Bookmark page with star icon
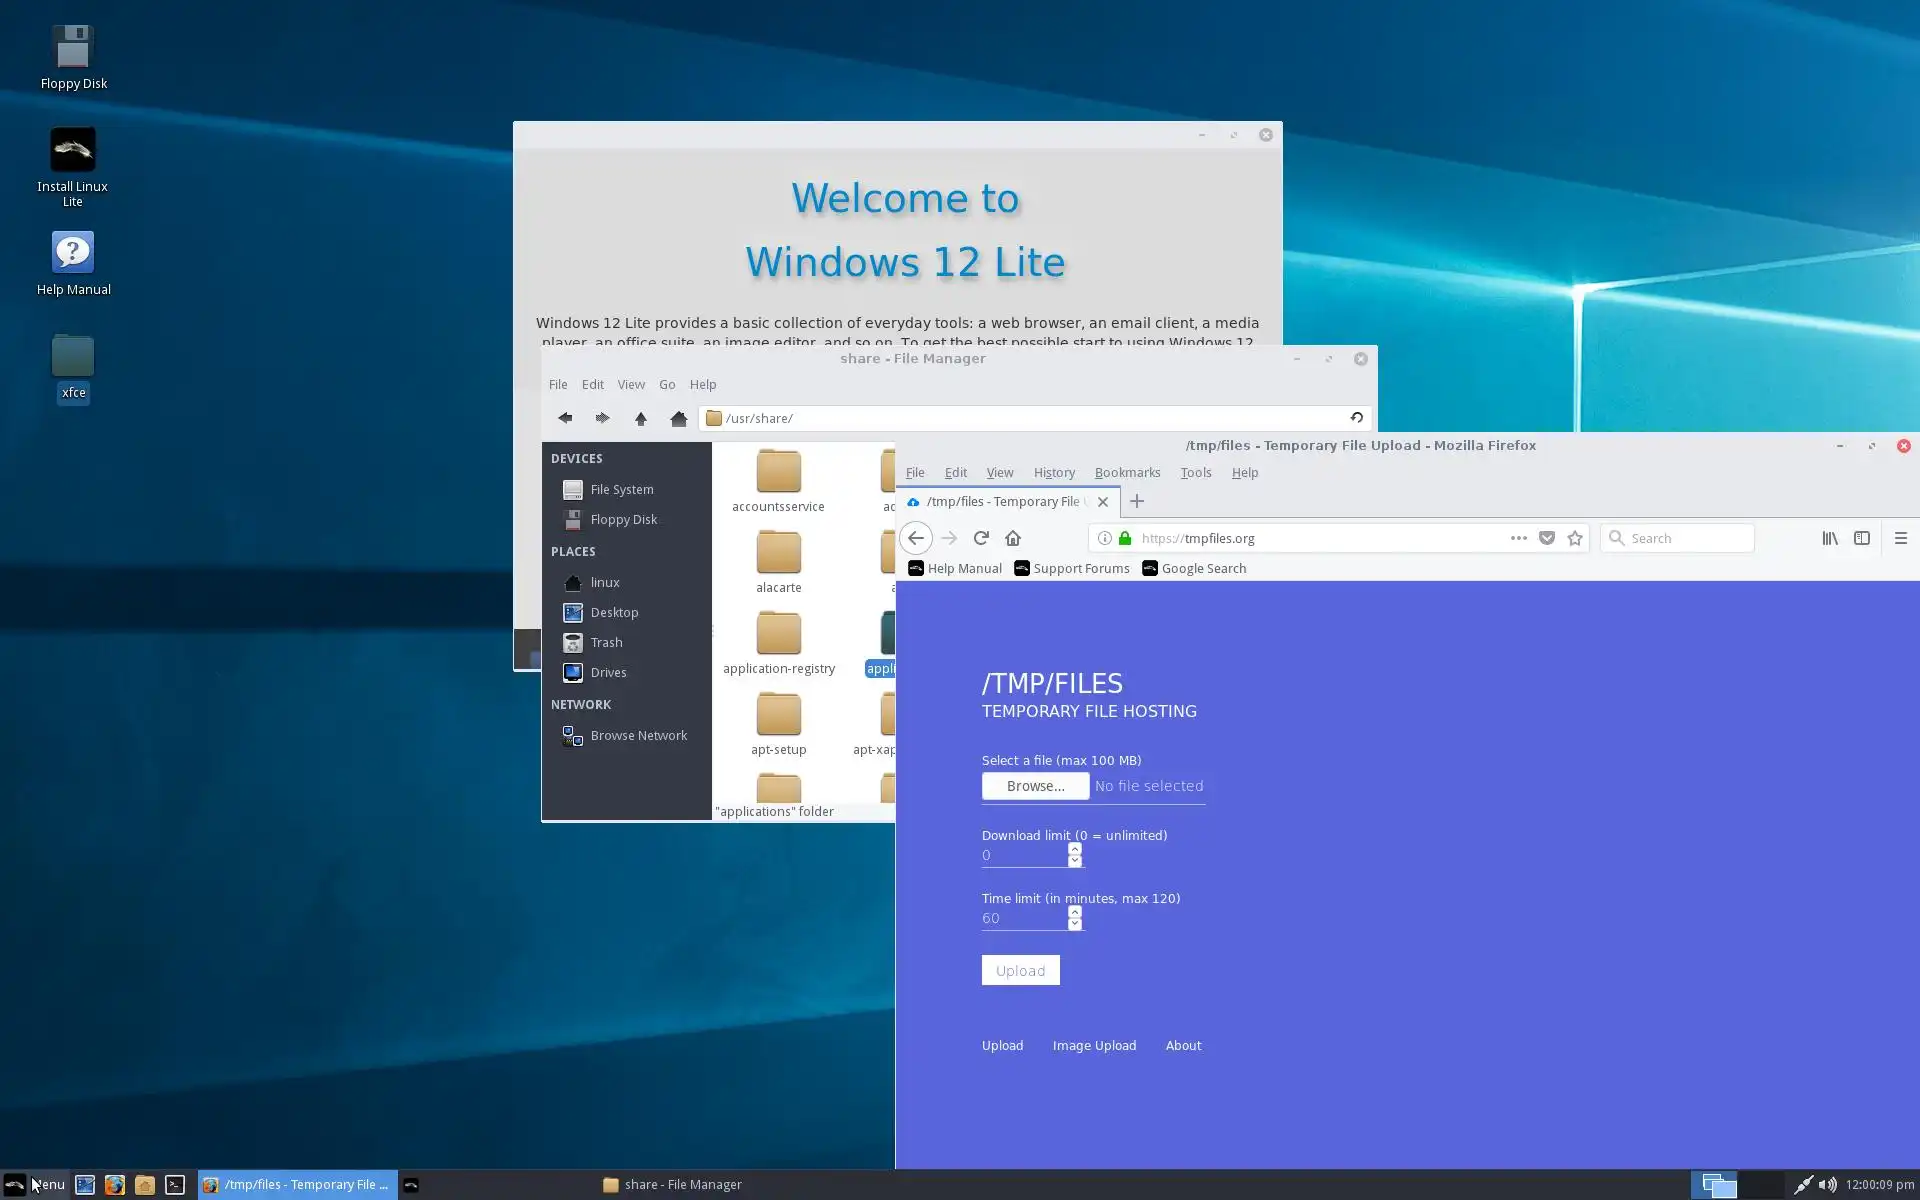 1575,538
